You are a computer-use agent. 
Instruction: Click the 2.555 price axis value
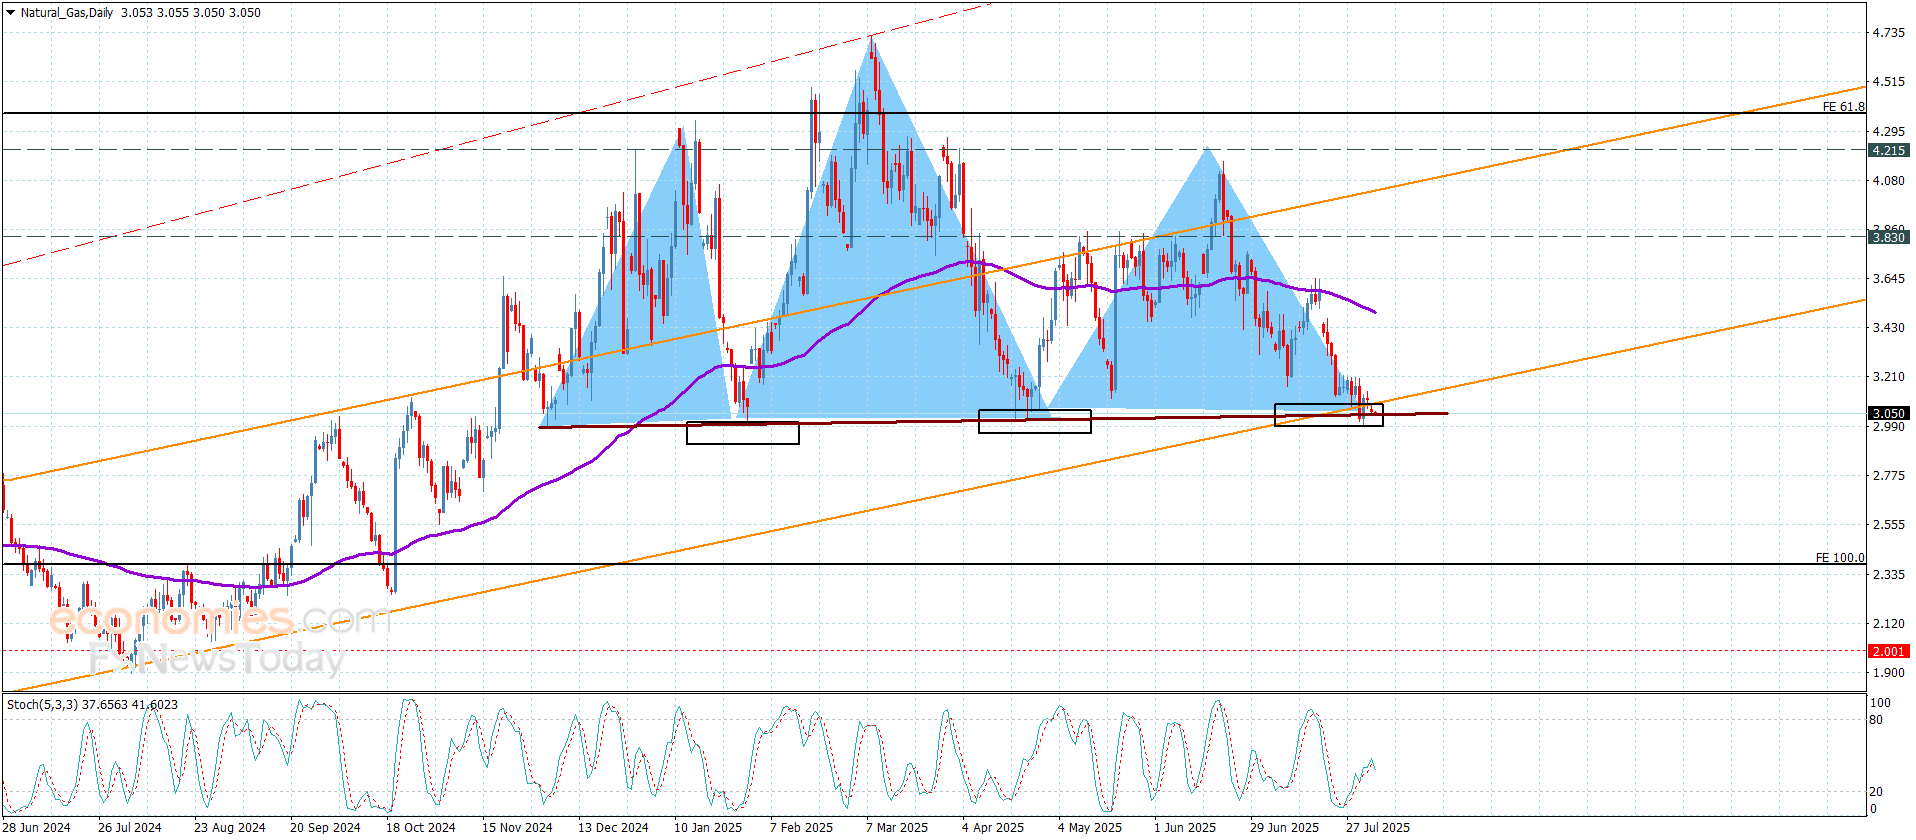coord(1889,524)
